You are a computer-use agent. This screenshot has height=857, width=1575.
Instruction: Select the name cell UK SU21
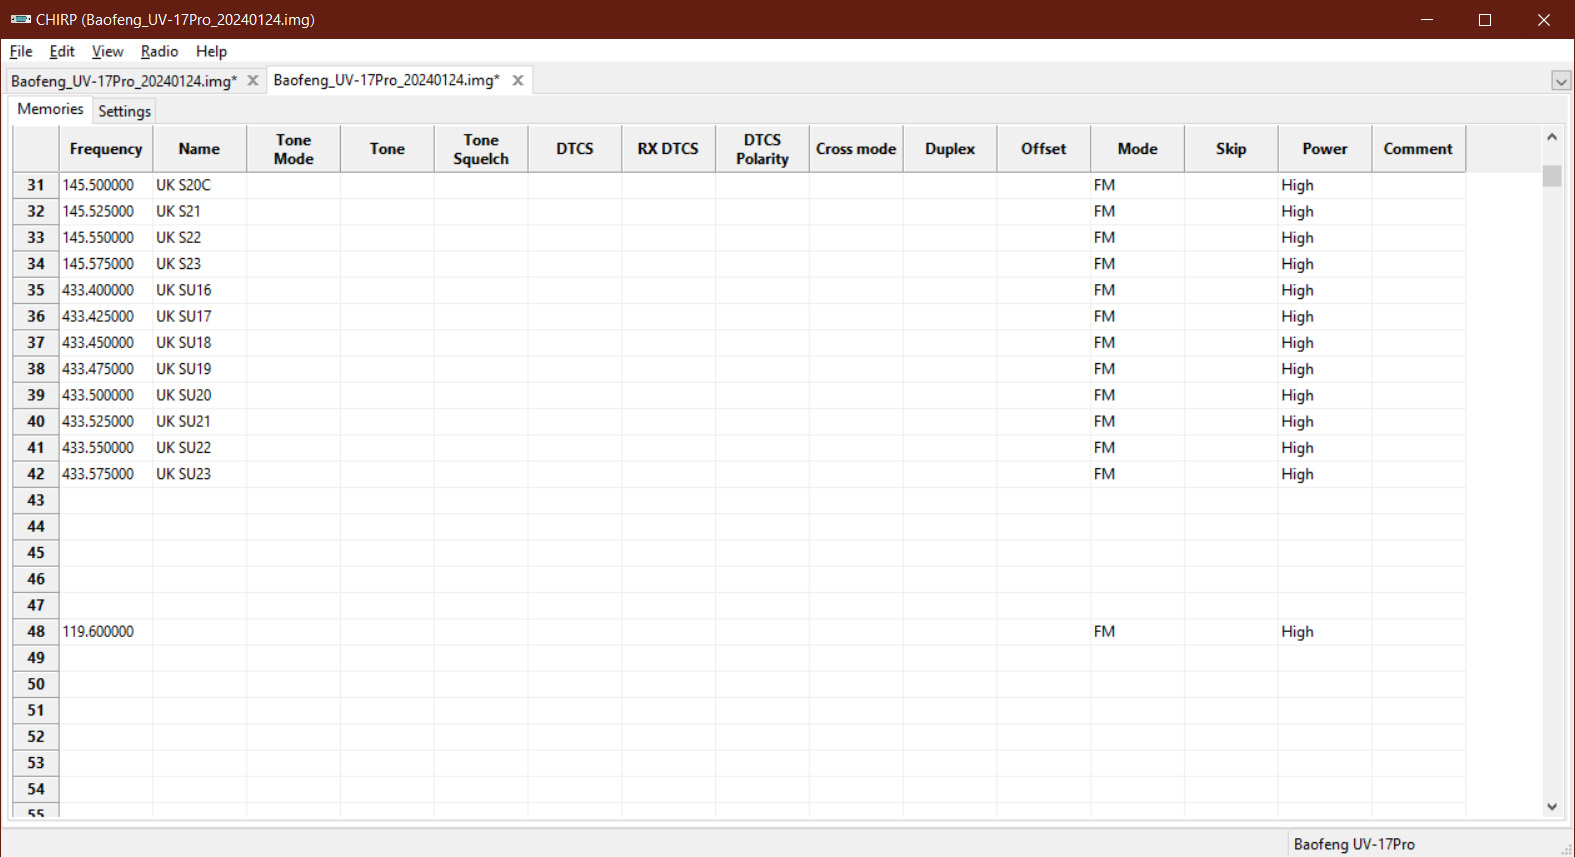199,421
